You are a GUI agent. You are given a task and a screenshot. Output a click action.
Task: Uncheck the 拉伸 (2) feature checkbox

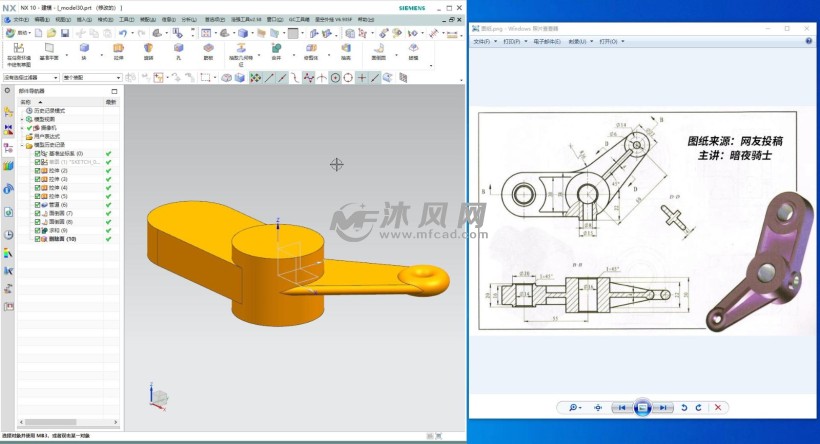(38, 171)
